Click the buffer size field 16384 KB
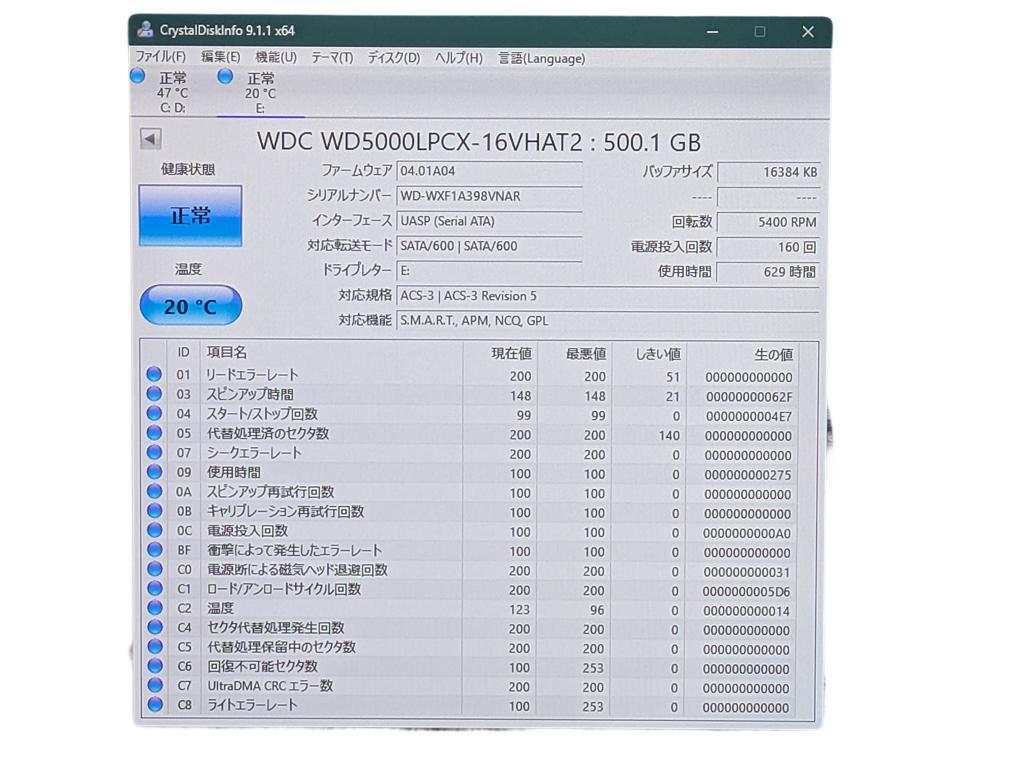 point(768,172)
